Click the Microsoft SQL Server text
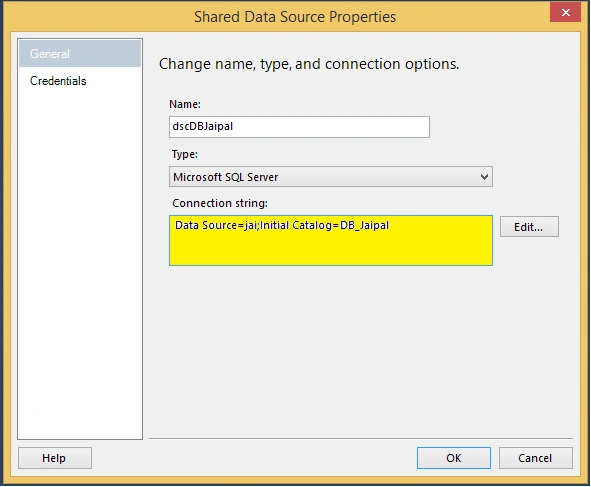Screen dimensions: 591x487 point(225,177)
